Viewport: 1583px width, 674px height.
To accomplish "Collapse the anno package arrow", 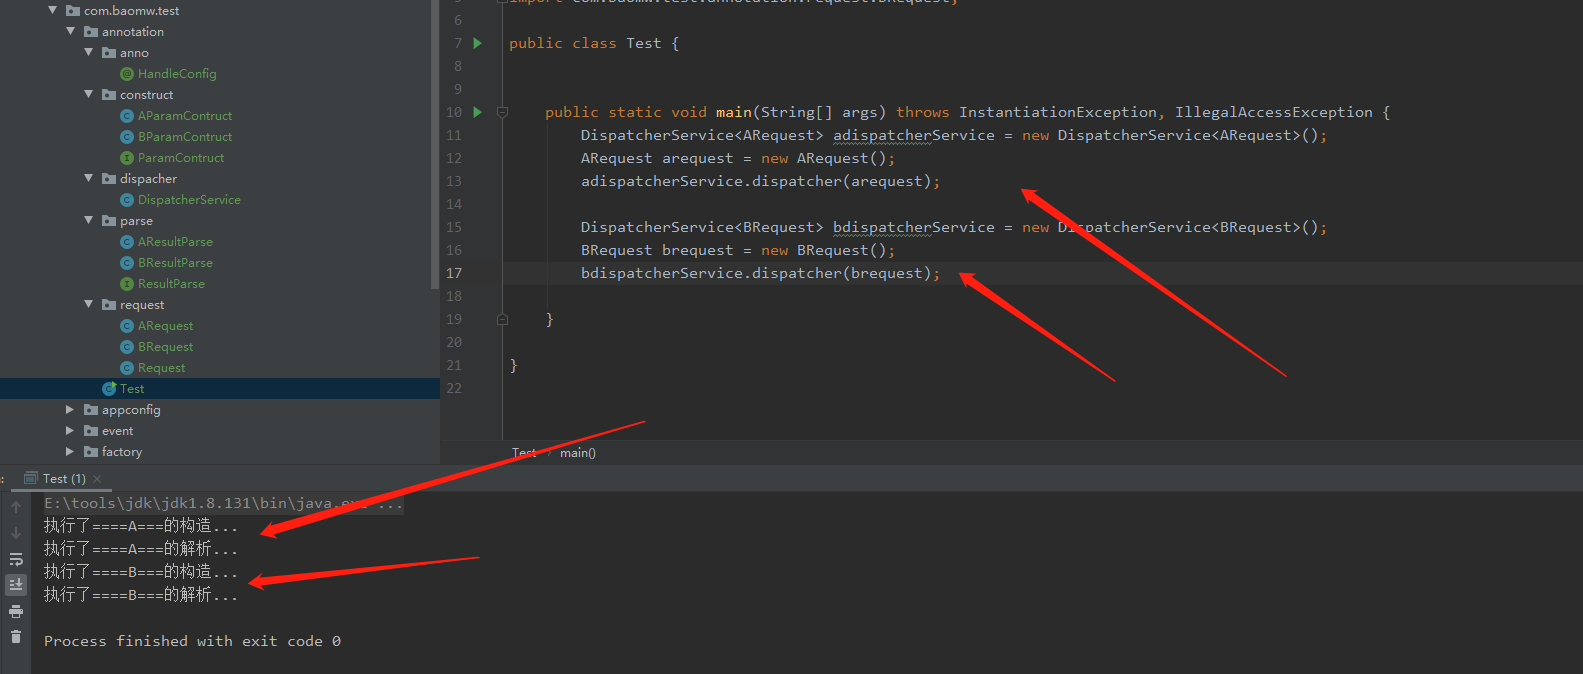I will click(89, 52).
